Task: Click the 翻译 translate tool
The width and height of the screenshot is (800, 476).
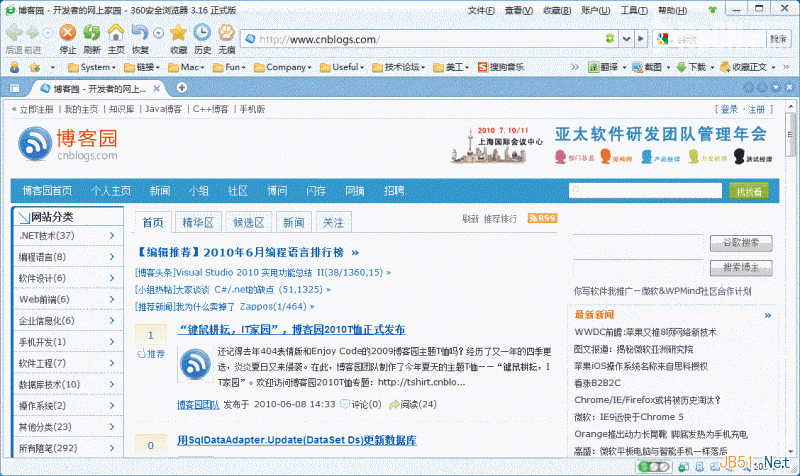Action: (x=606, y=67)
